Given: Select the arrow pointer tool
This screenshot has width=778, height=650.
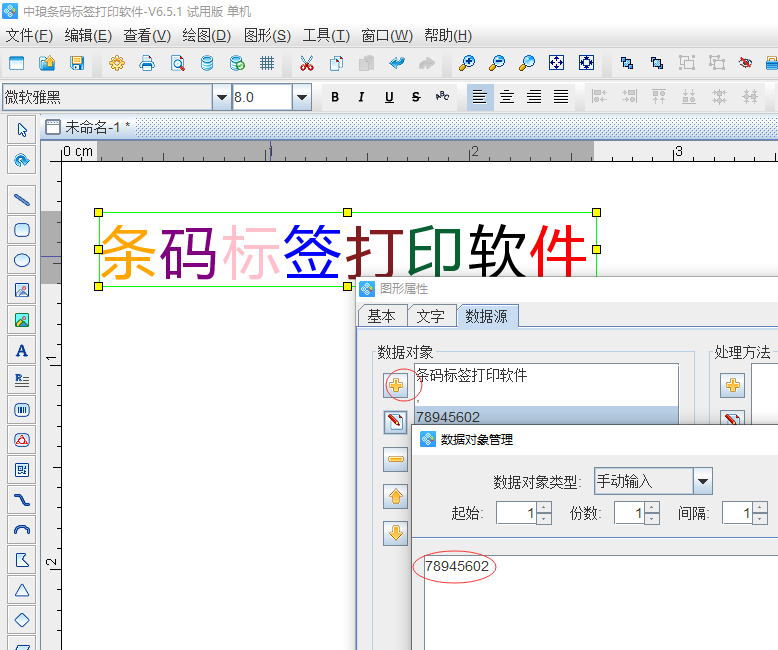Looking at the screenshot, I should pyautogui.click(x=22, y=130).
